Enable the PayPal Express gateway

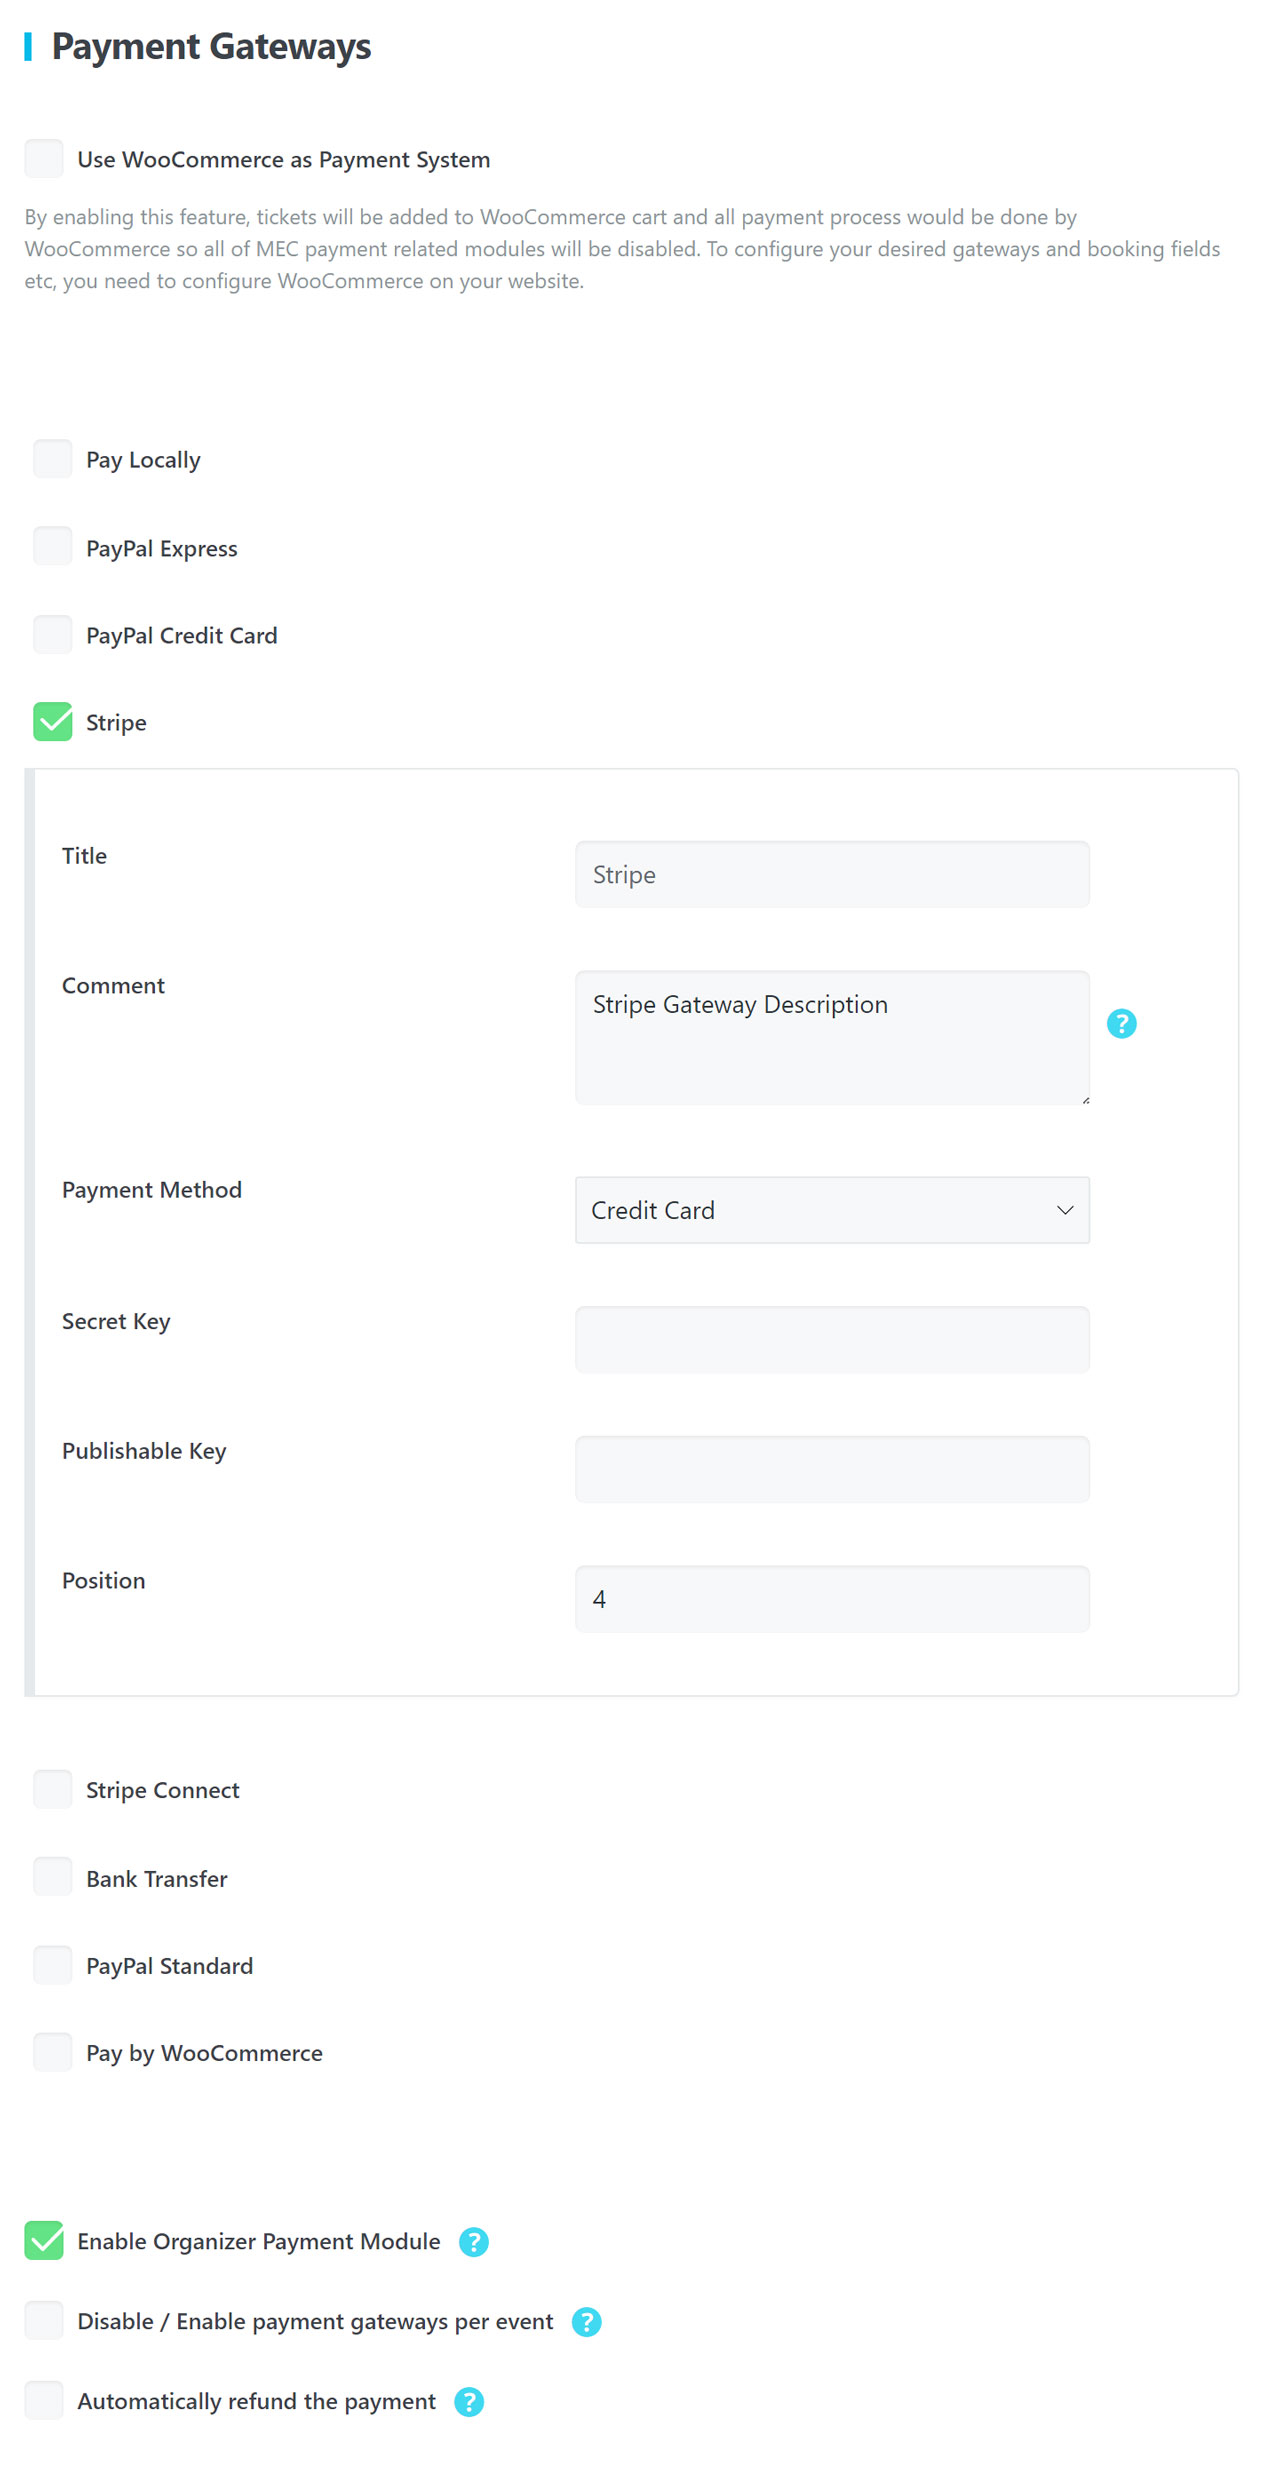click(52, 546)
